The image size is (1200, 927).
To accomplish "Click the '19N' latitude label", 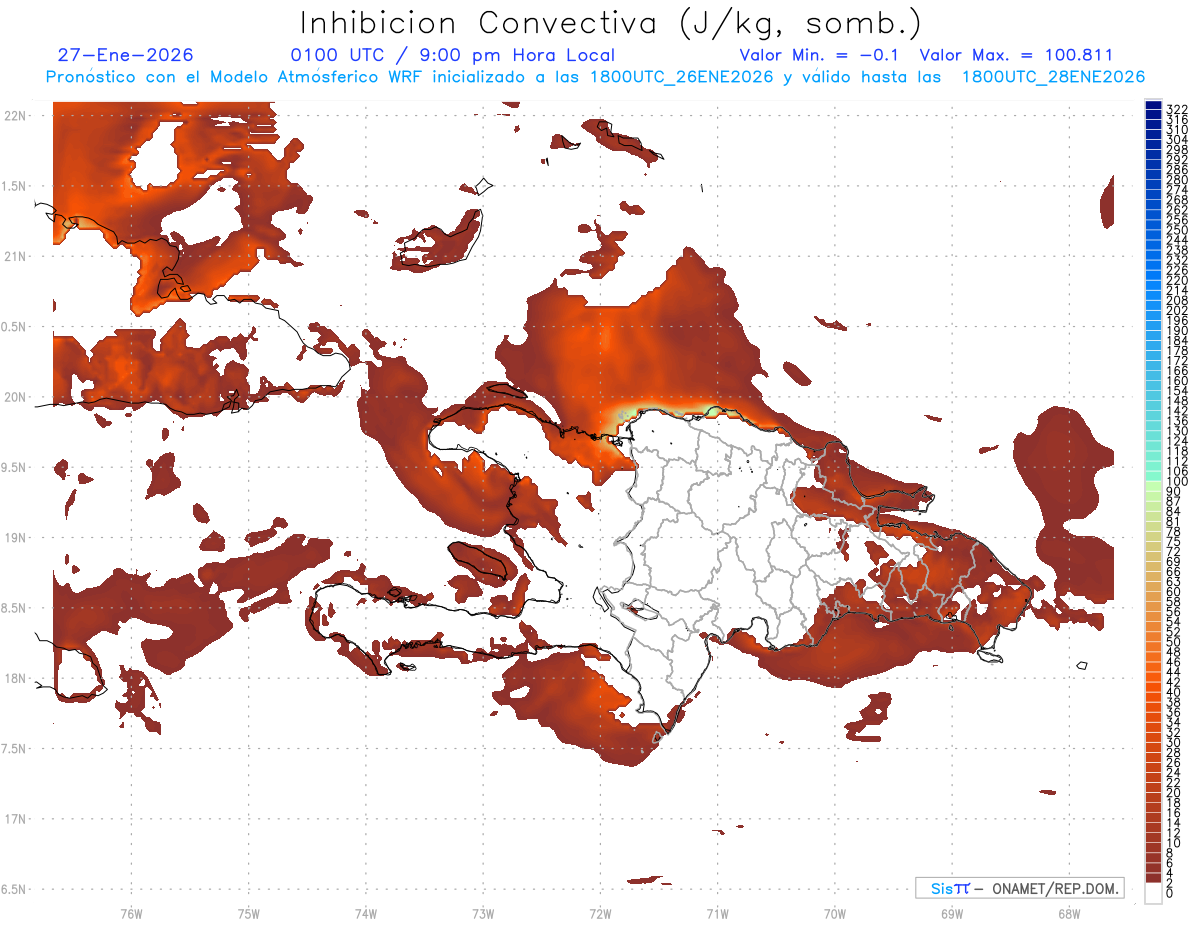I will coord(17,537).
